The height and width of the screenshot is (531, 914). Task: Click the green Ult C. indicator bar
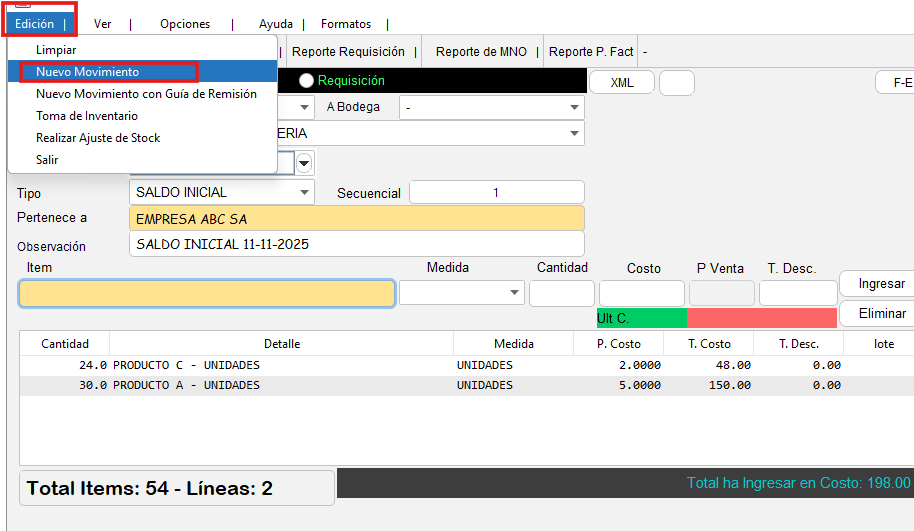tap(641, 318)
